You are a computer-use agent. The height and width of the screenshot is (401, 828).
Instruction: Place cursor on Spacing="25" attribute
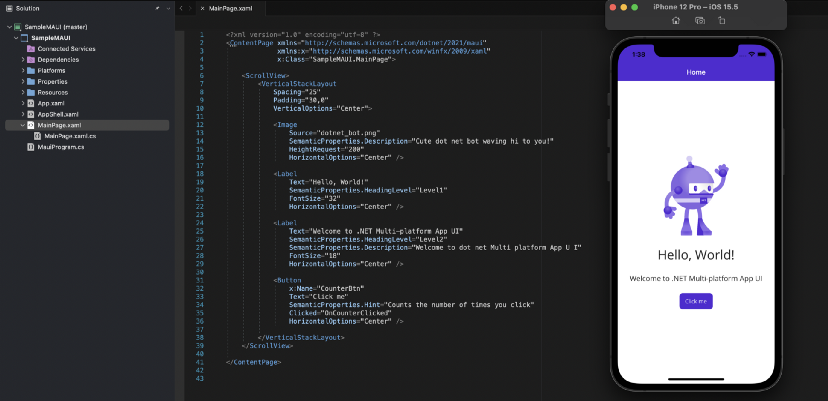(x=297, y=92)
